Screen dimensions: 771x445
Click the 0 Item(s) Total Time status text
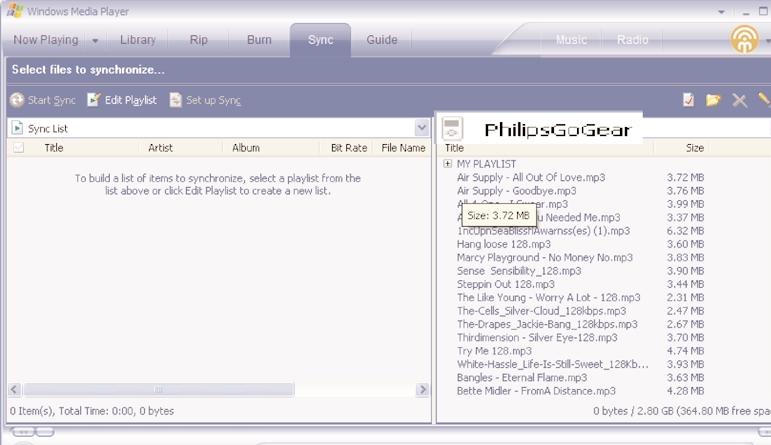92,411
